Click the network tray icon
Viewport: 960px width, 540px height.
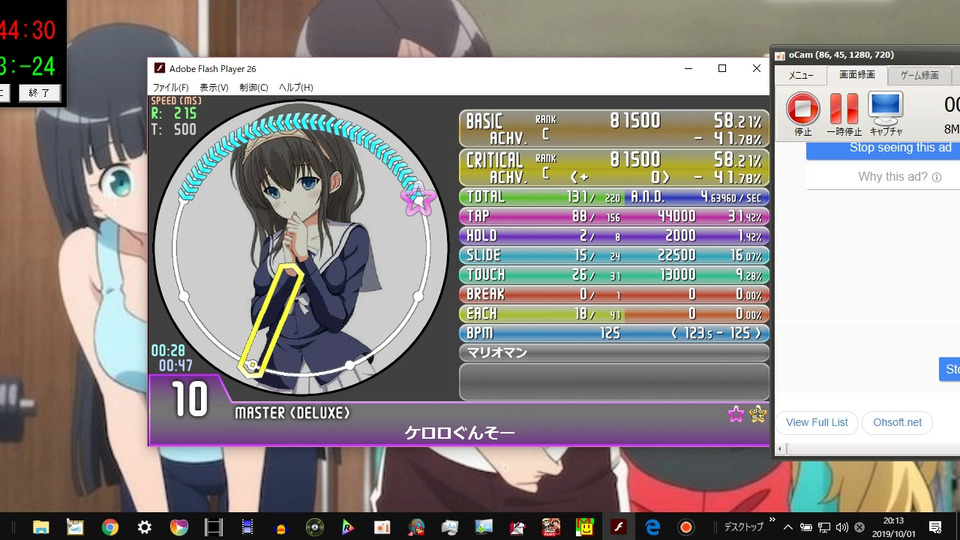(824, 527)
